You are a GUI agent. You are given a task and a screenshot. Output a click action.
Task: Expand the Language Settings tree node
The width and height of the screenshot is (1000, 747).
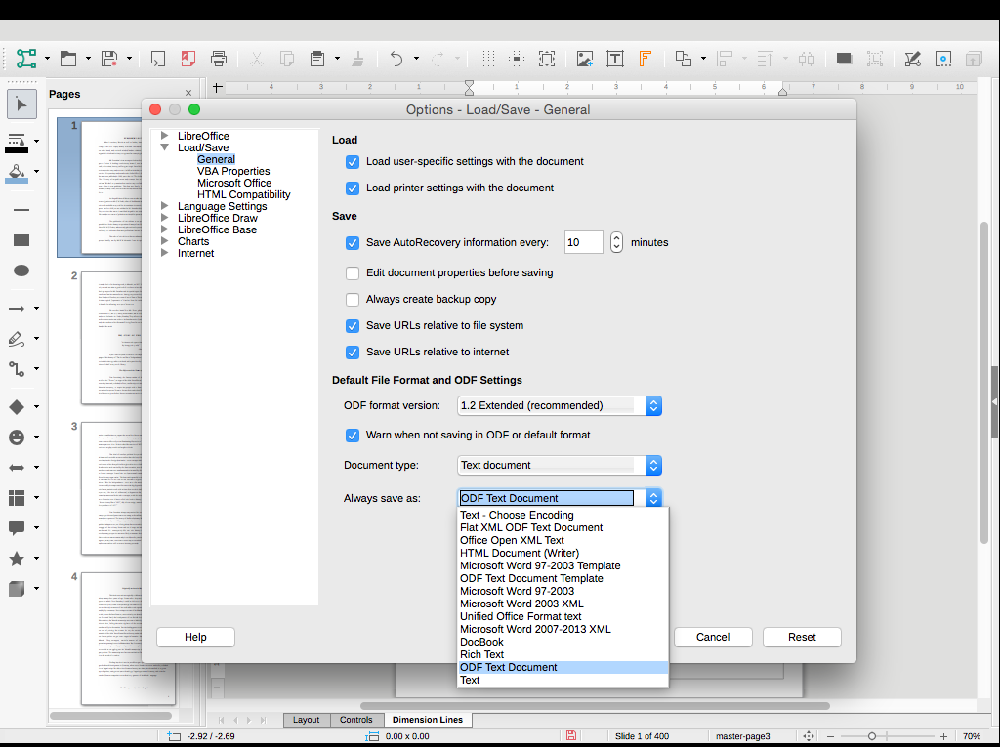[x=165, y=206]
